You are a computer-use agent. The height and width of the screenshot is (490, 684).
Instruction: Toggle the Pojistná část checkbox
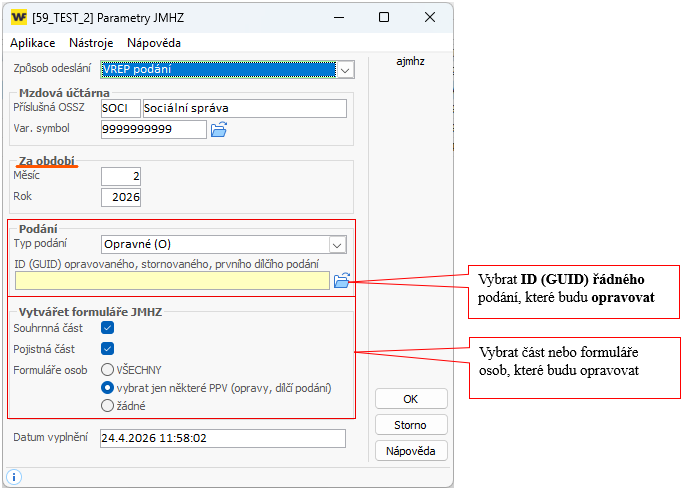[x=108, y=349]
